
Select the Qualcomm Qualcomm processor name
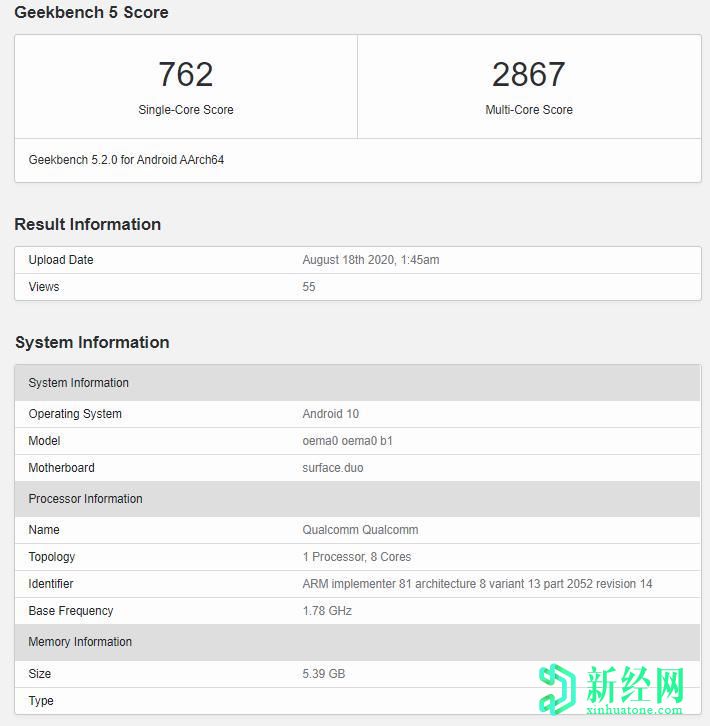360,530
